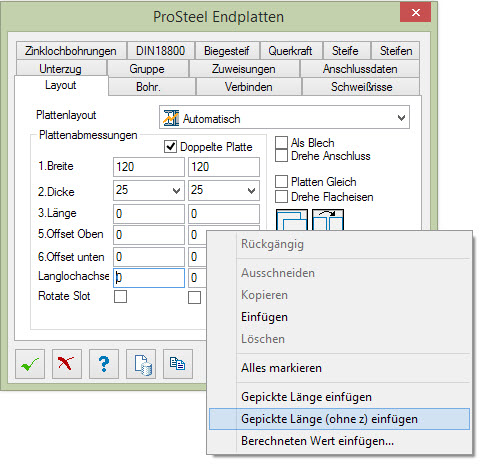Enable Als Blech option

click(x=281, y=142)
